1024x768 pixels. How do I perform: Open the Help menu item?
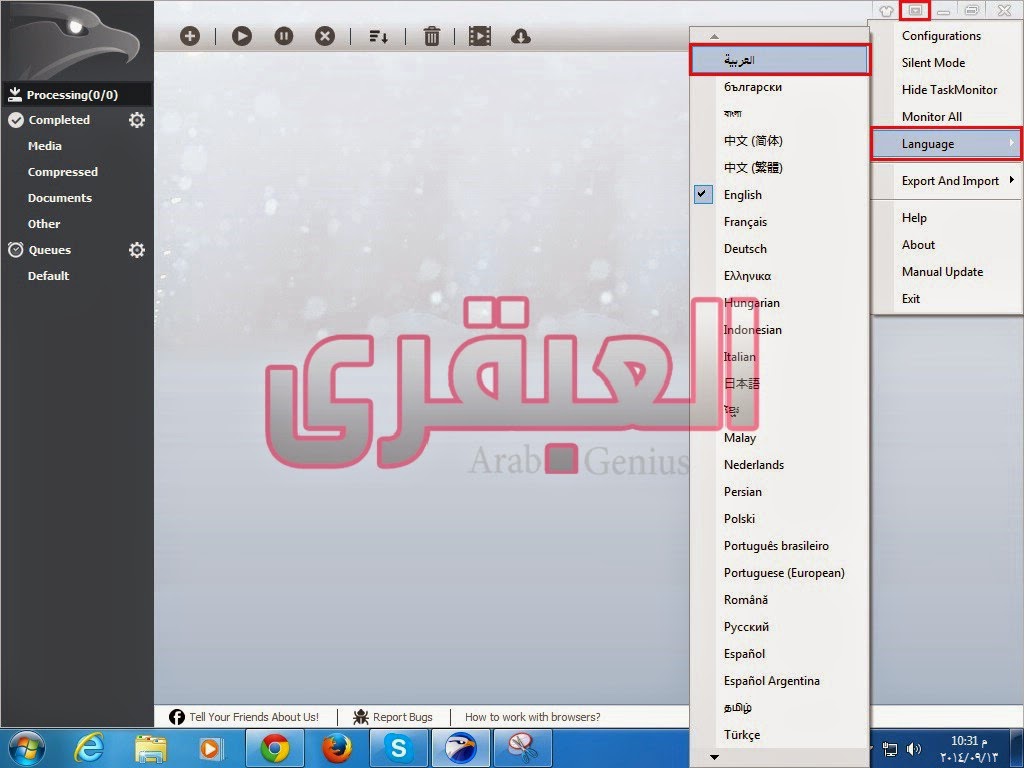tap(946, 217)
